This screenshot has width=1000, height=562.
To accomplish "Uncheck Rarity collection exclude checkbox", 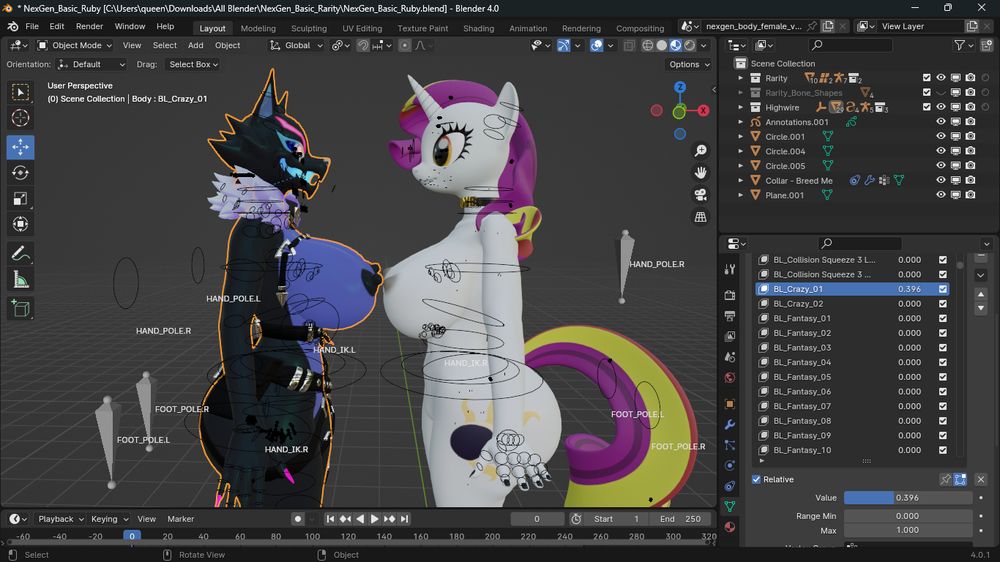I will tap(927, 77).
